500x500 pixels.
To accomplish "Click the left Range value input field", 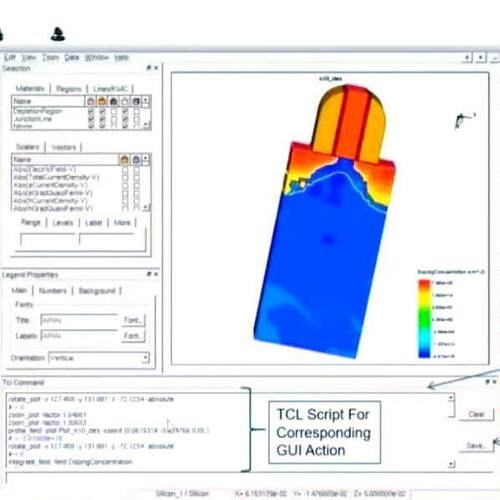I will coord(48,240).
